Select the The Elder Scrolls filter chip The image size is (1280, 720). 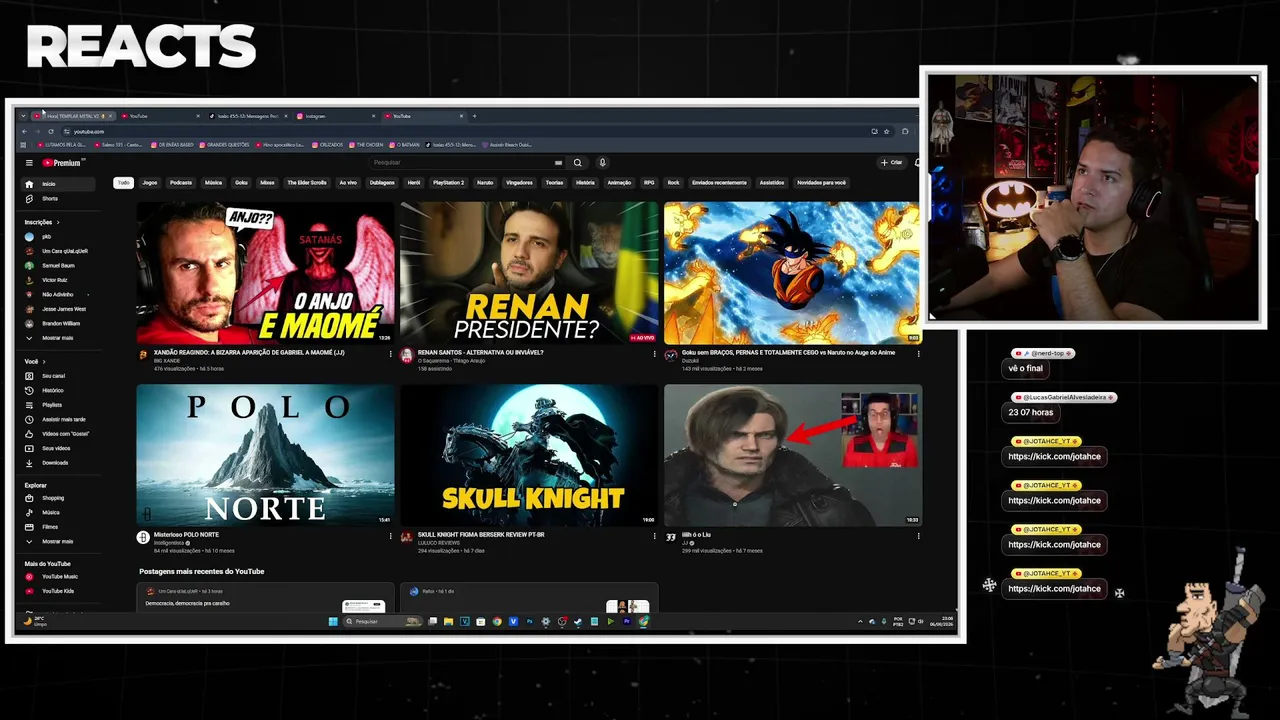pos(307,183)
